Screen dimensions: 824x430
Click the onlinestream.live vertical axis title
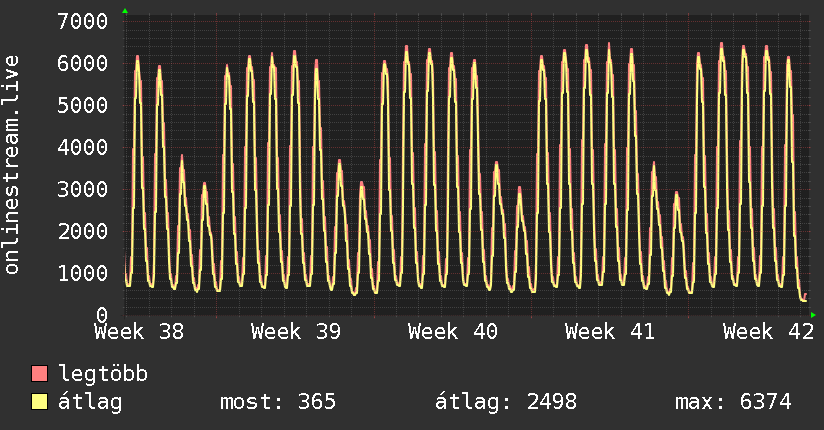[12, 165]
